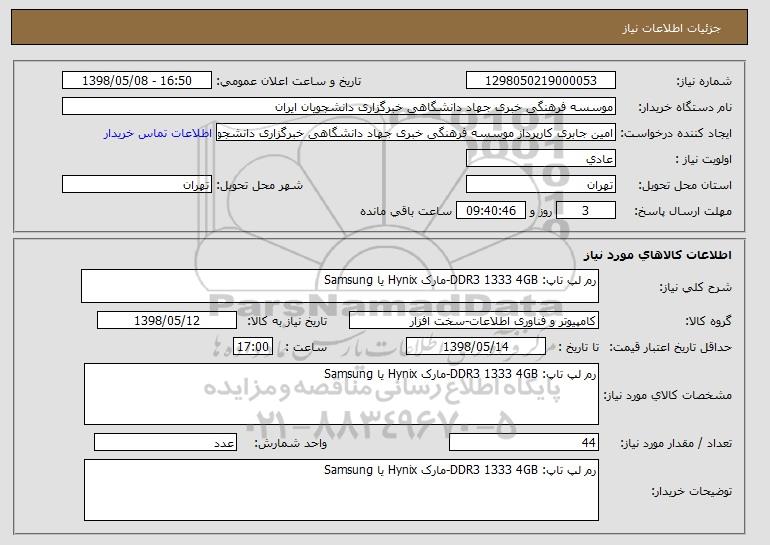Screen dimensions: 770x545
Task: Click the item specifications text box
Action: tap(341, 394)
